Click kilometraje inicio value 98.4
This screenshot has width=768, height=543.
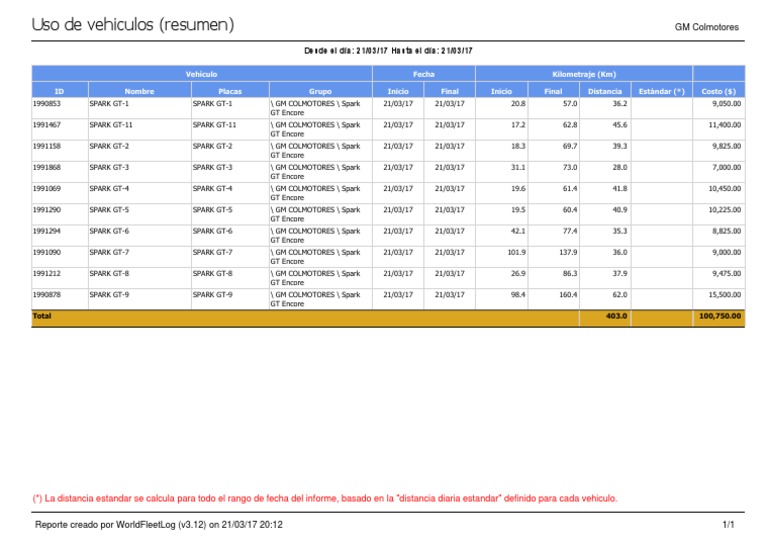[x=518, y=294]
